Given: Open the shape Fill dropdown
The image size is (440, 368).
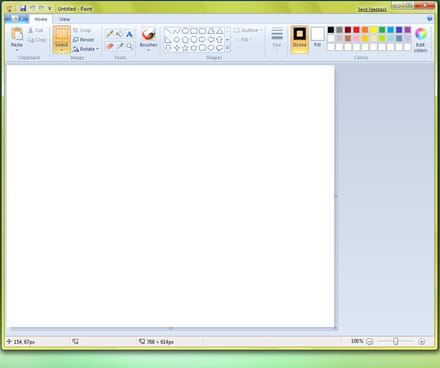Looking at the screenshot, I should click(243, 40).
